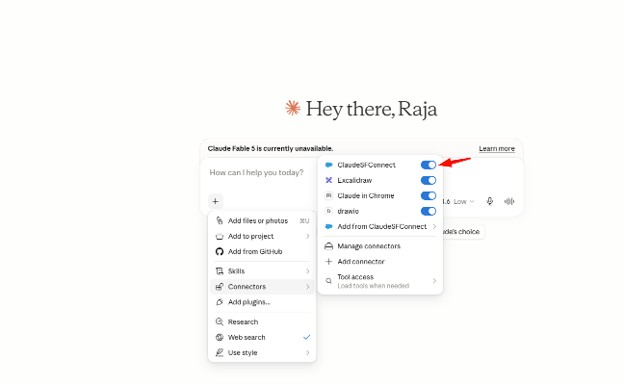Click the GitHub logo icon

(219, 251)
